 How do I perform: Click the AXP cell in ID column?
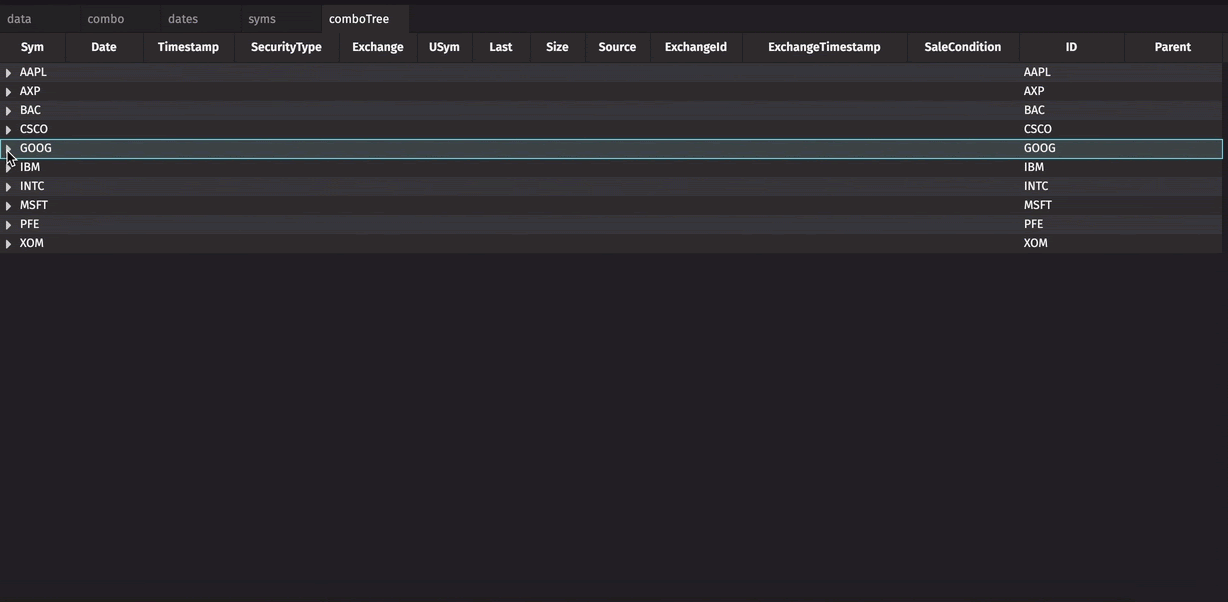(x=1071, y=91)
